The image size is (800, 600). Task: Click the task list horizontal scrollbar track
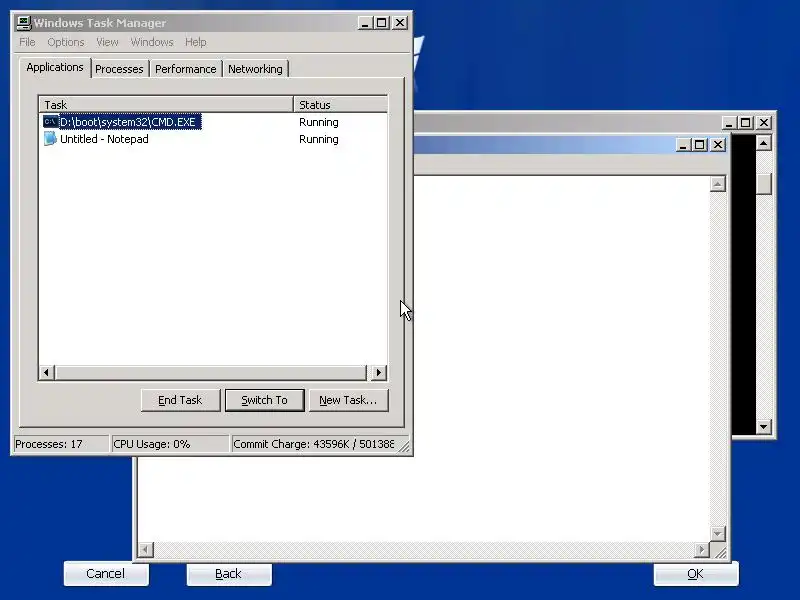tap(211, 372)
